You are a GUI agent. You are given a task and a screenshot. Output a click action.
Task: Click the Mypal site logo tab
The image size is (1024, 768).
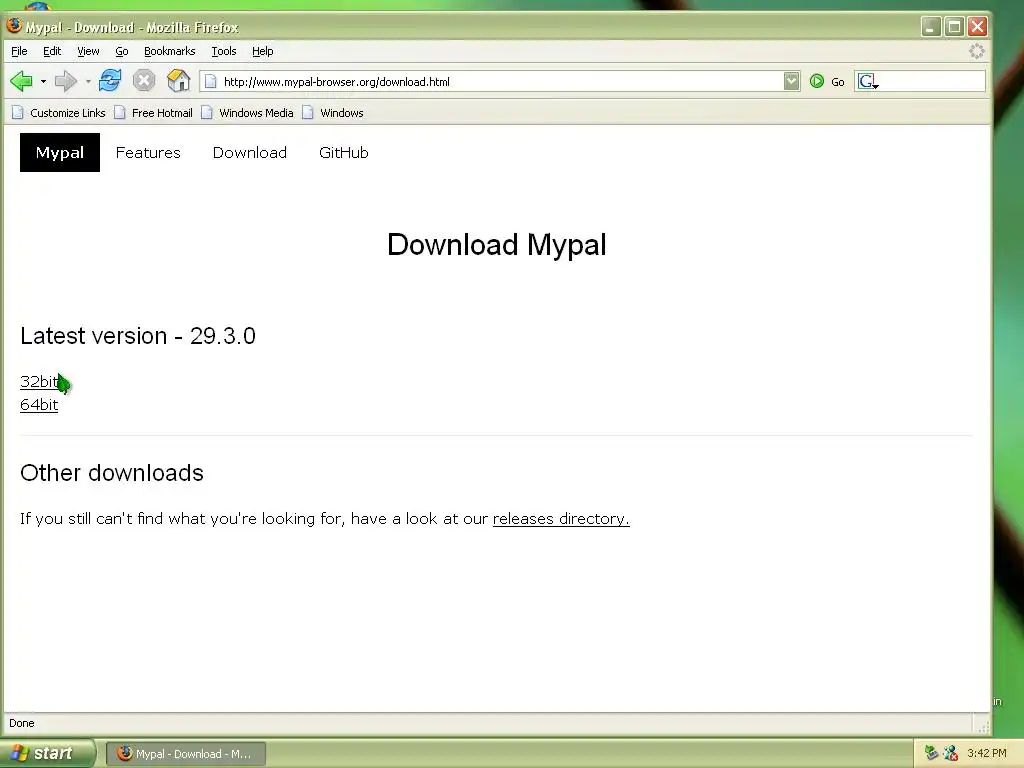(x=59, y=153)
